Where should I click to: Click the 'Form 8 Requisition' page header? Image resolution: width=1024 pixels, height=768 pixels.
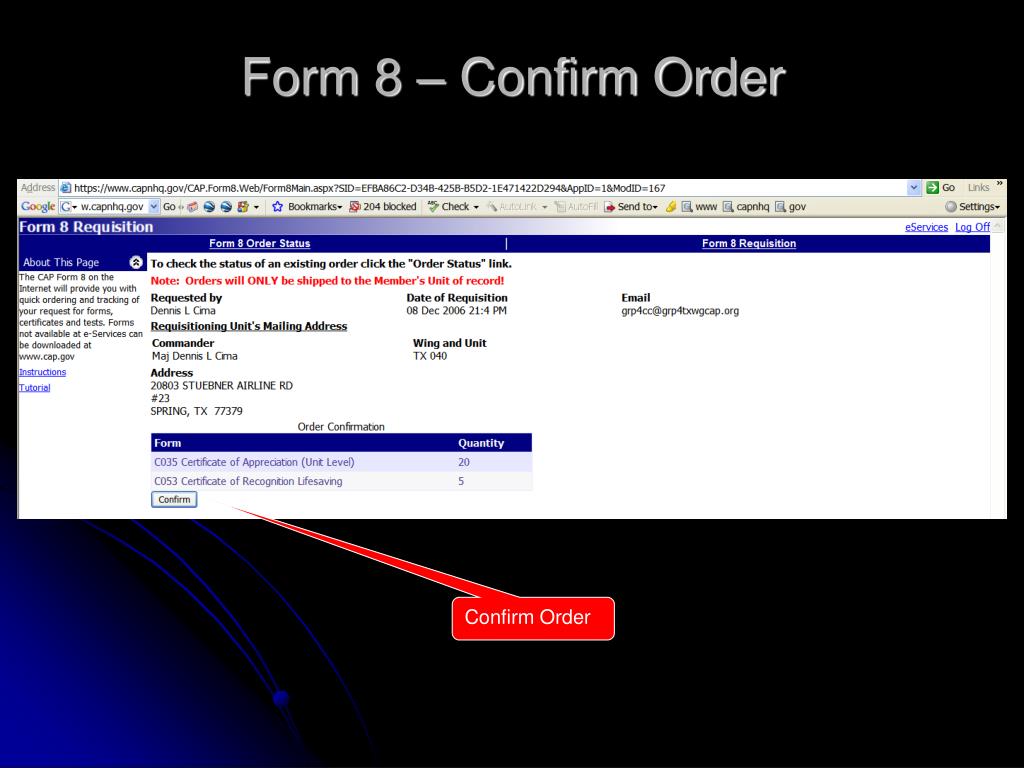point(86,227)
